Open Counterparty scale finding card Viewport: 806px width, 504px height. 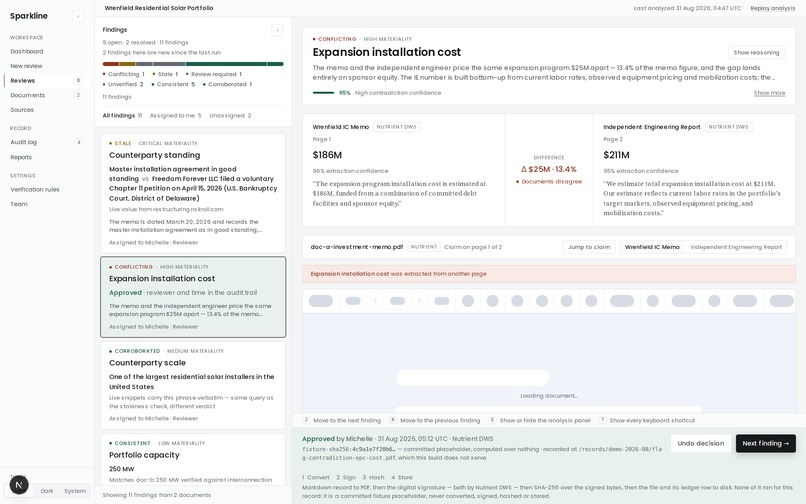pyautogui.click(x=193, y=385)
